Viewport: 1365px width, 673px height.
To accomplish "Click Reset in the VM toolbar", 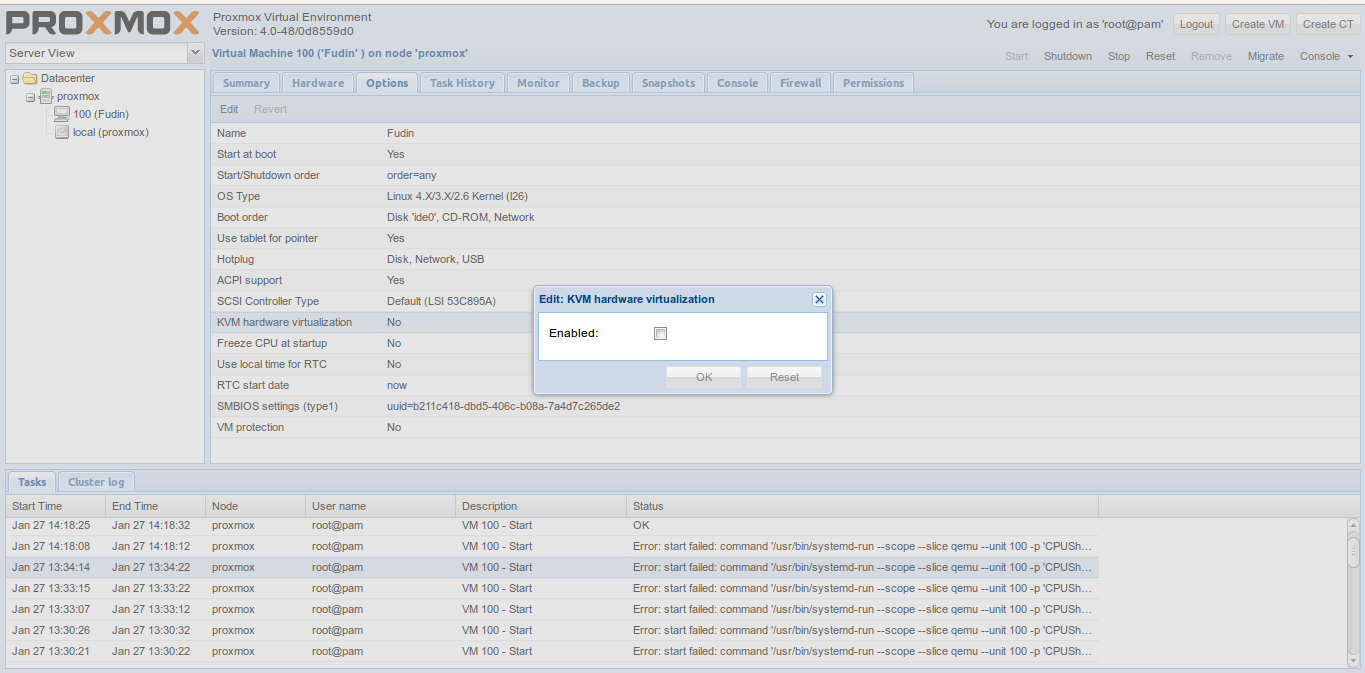I will tap(1160, 56).
